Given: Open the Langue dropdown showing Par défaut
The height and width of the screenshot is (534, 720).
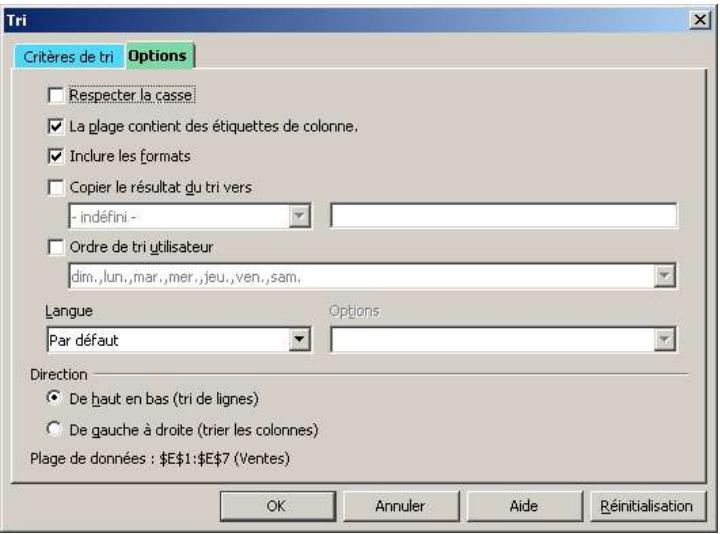Looking at the screenshot, I should tap(299, 340).
